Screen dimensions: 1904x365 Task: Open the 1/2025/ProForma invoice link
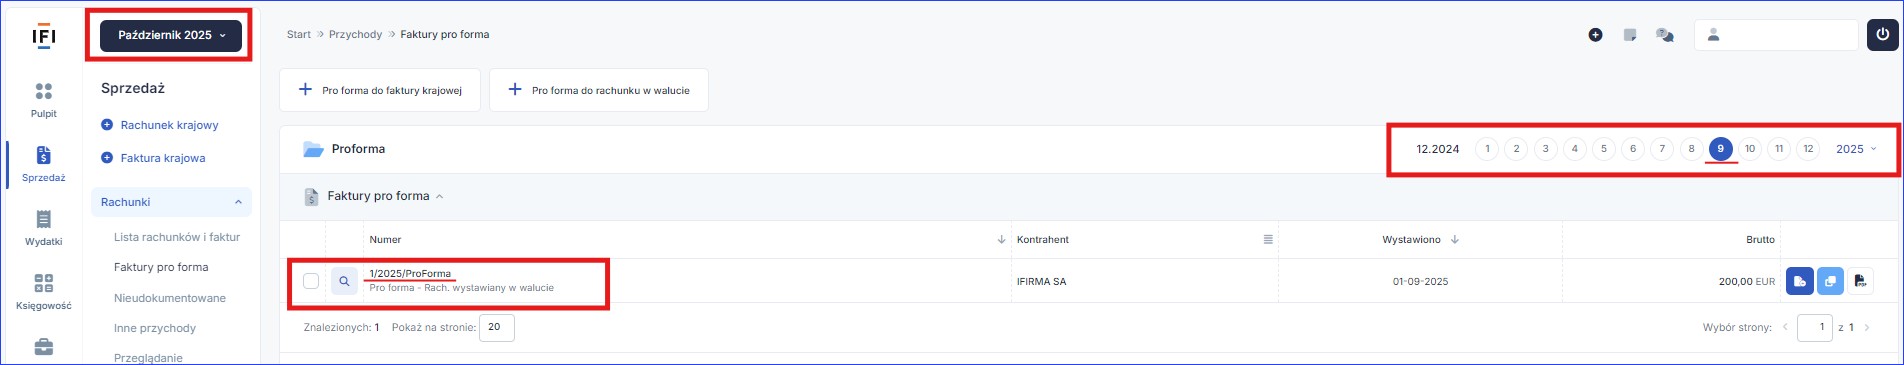pos(410,273)
